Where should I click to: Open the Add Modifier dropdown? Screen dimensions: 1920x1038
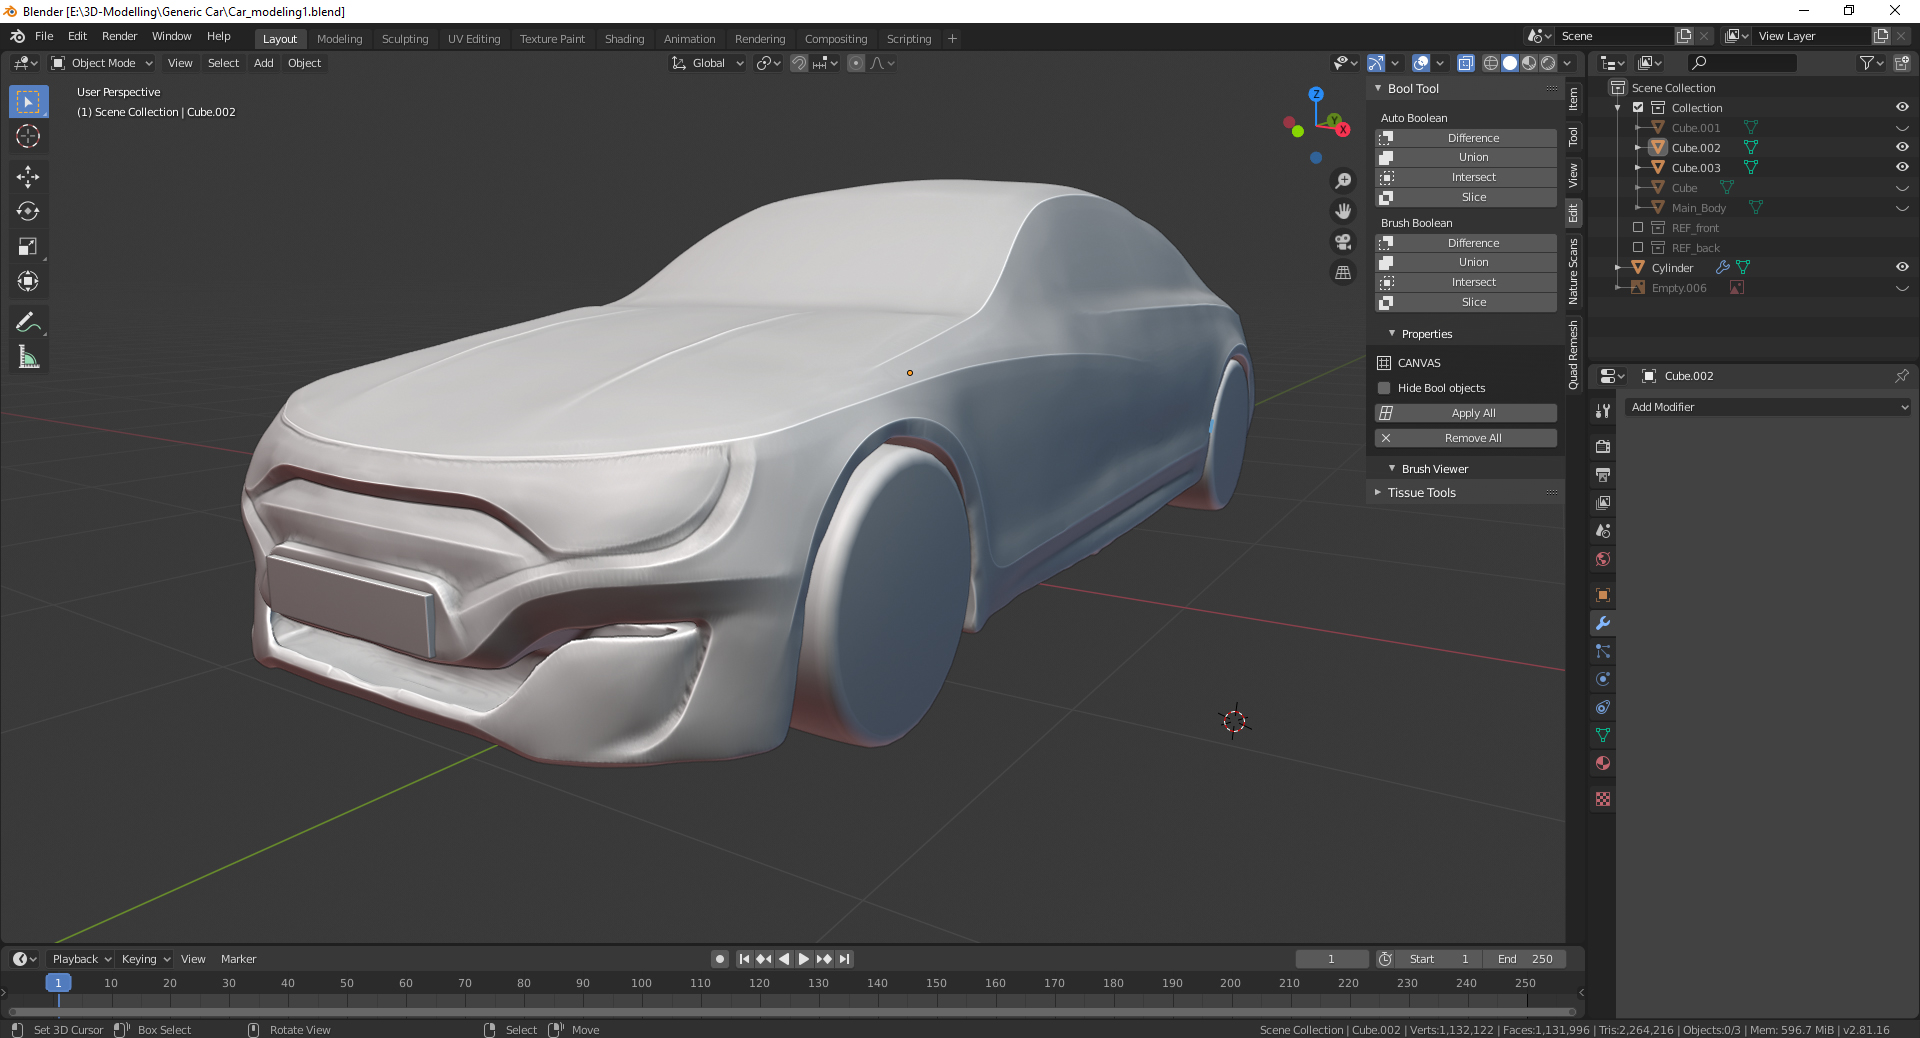(x=1768, y=407)
